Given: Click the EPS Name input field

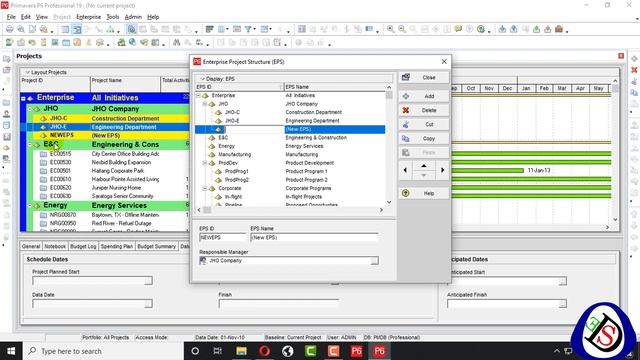Looking at the screenshot, I should click(314, 237).
